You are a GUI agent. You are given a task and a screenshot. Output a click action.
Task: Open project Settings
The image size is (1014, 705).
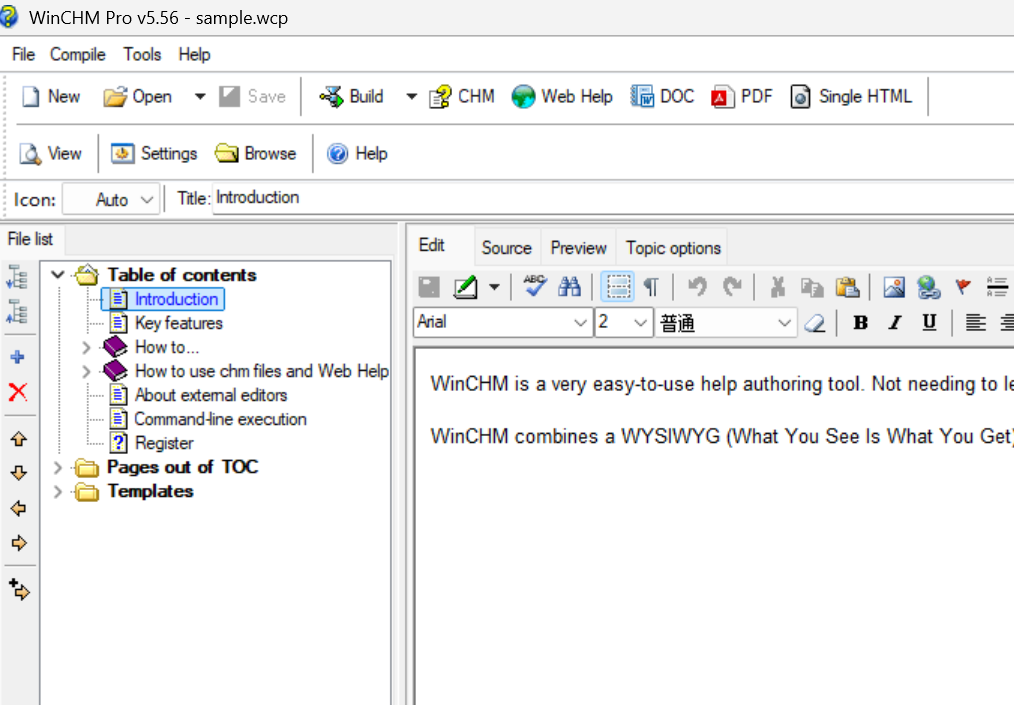154,153
